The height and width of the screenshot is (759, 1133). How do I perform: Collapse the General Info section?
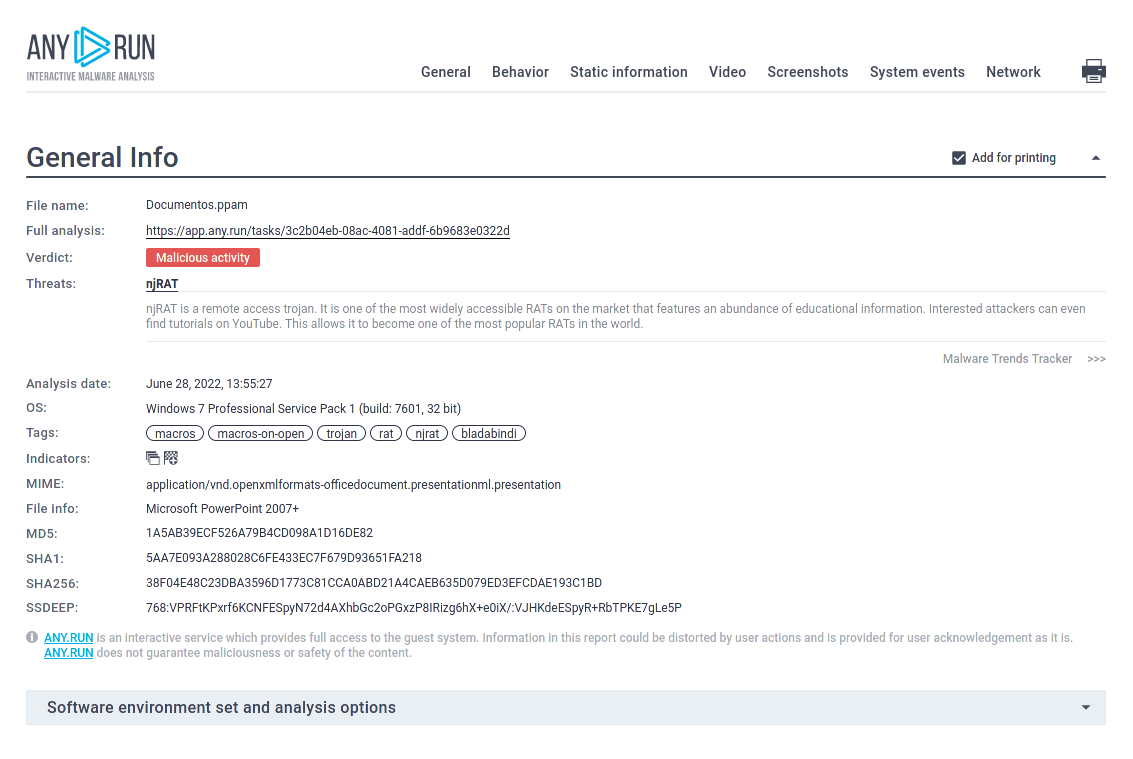point(1096,157)
